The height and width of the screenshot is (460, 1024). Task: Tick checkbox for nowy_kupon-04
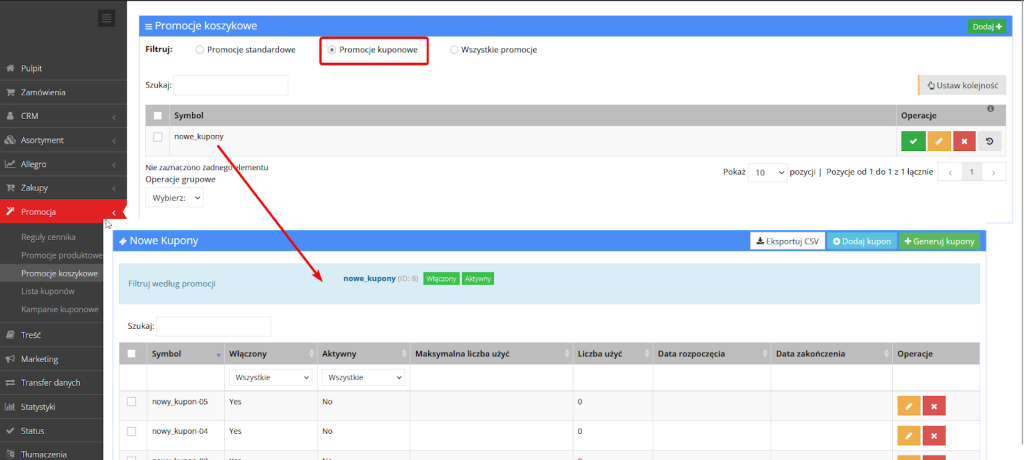(x=131, y=432)
